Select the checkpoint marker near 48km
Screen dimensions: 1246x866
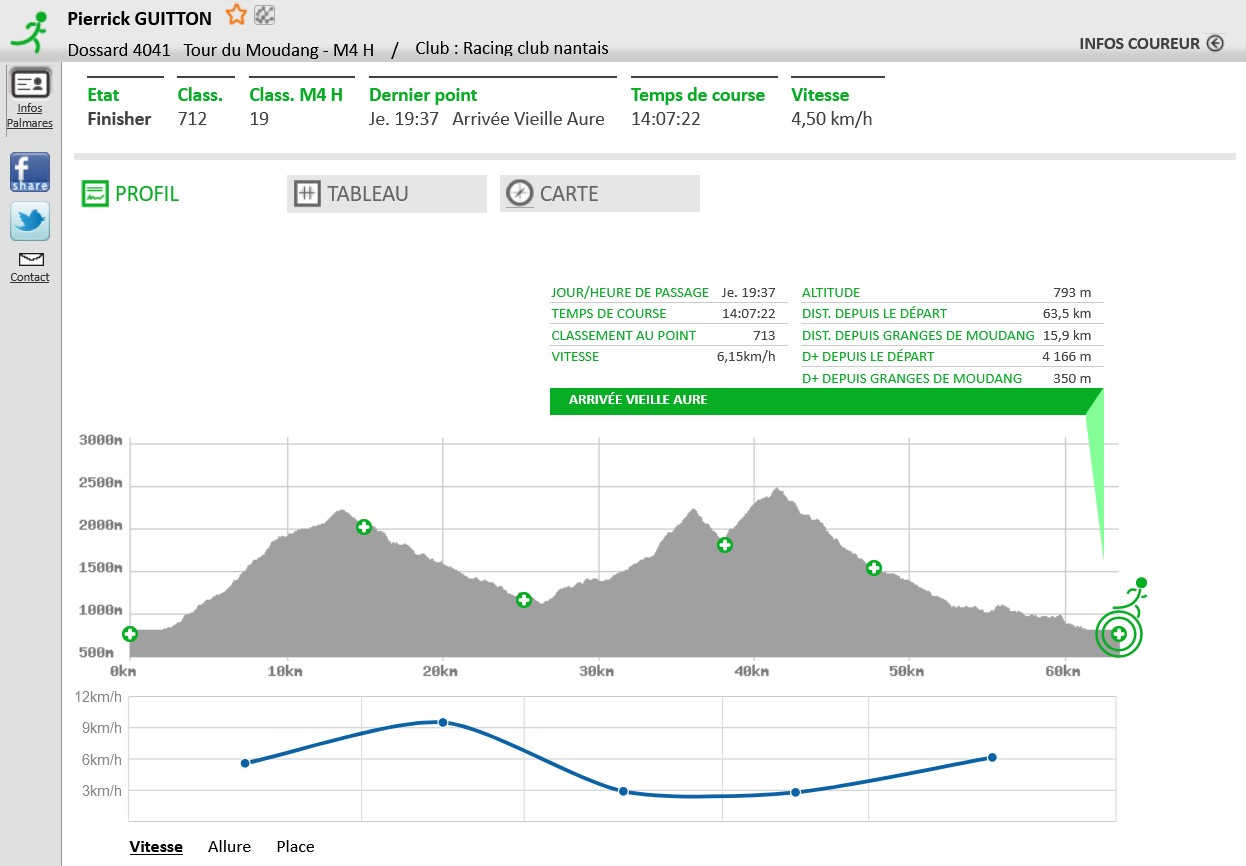pyautogui.click(x=874, y=568)
